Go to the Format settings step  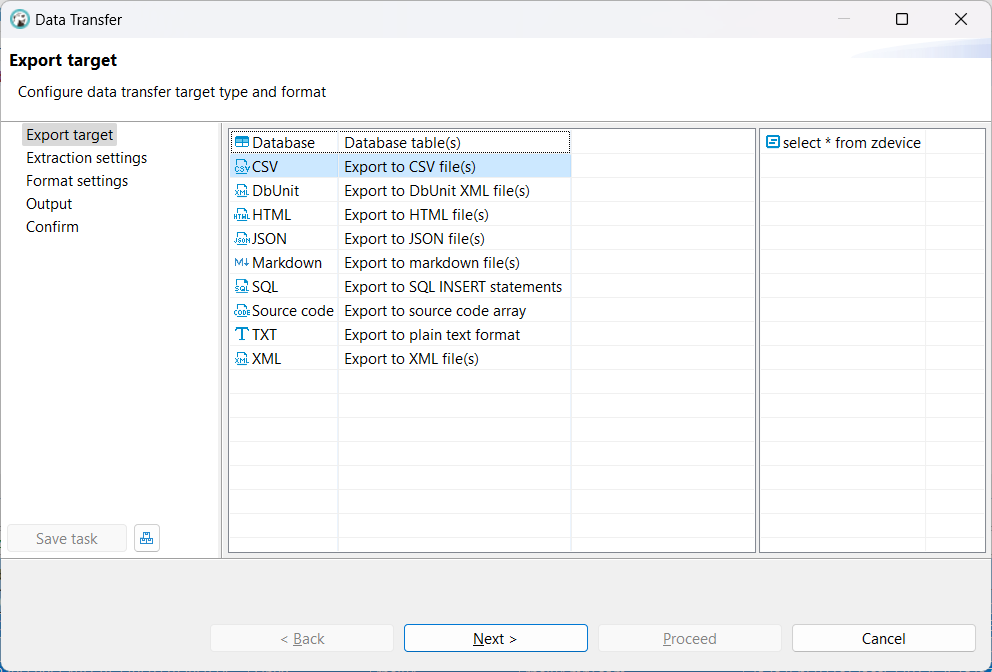pos(77,181)
